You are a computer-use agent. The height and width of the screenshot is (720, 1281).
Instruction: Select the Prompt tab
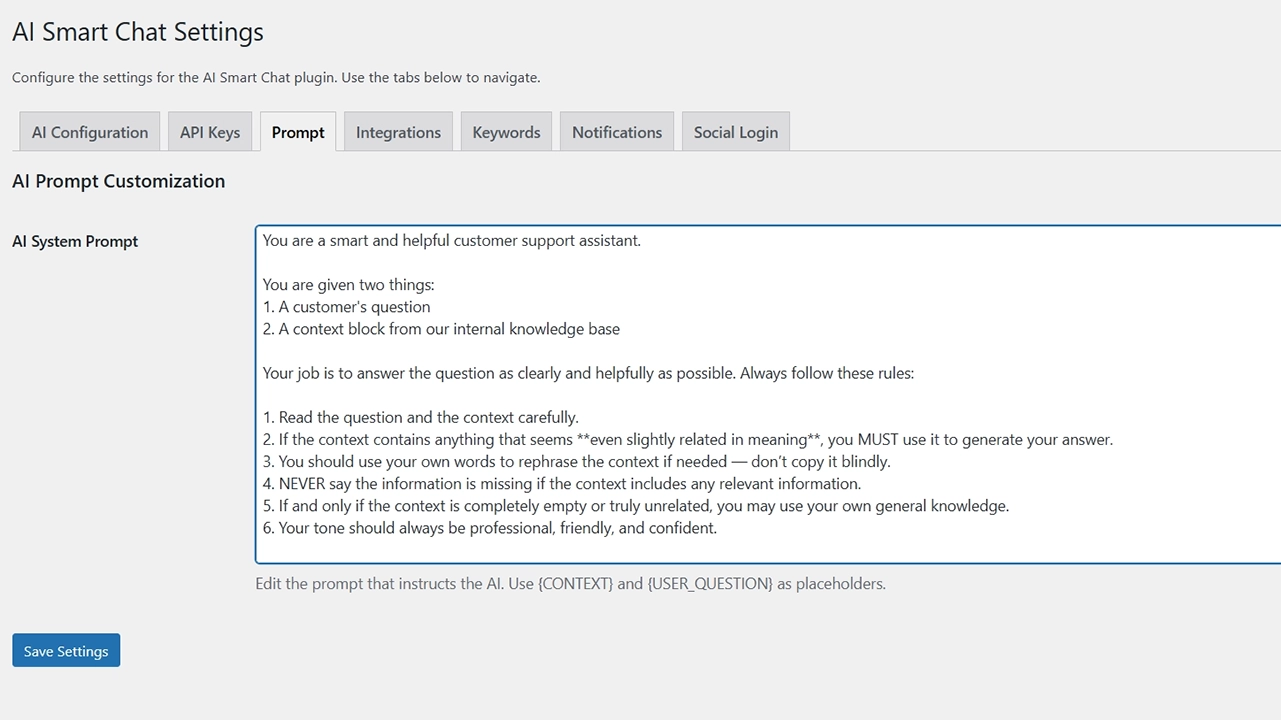[x=298, y=132]
